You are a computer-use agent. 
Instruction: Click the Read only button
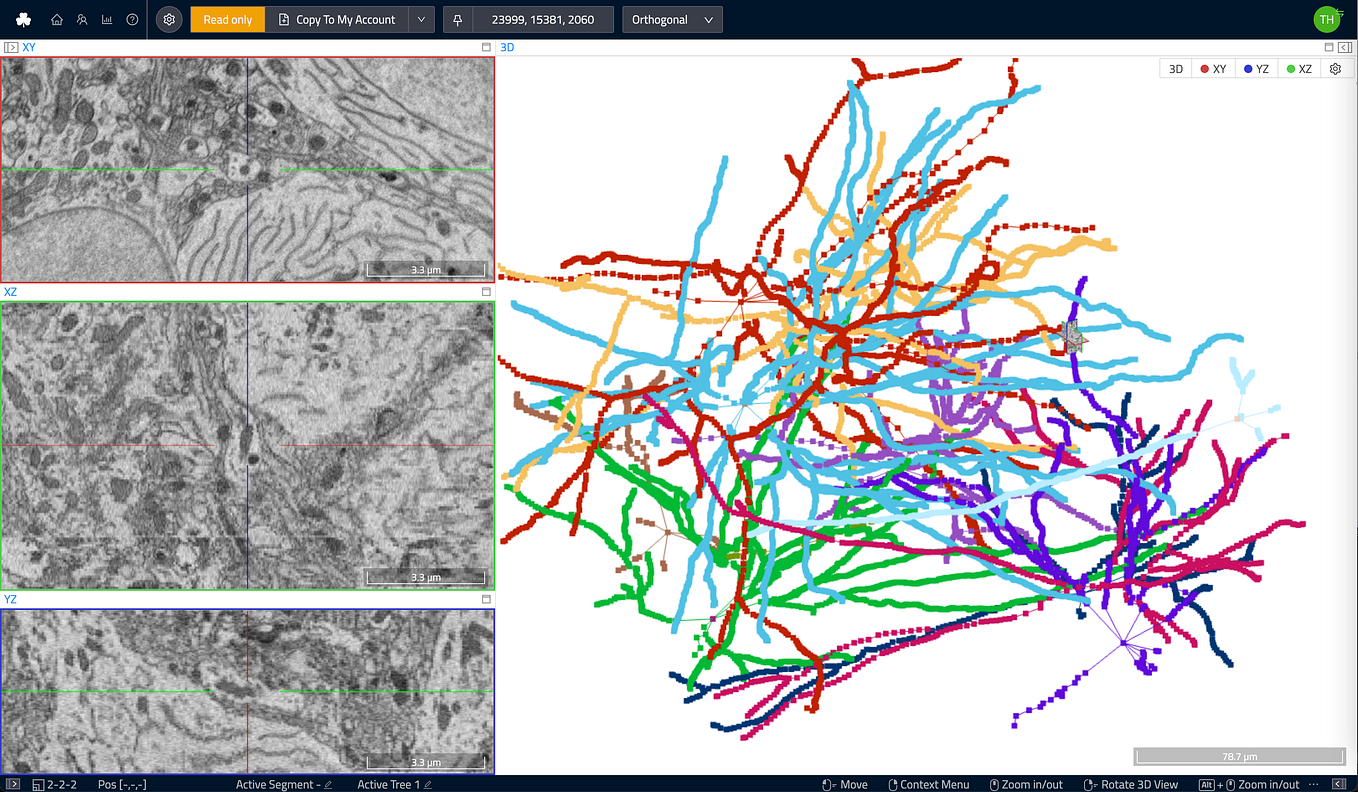[x=227, y=19]
